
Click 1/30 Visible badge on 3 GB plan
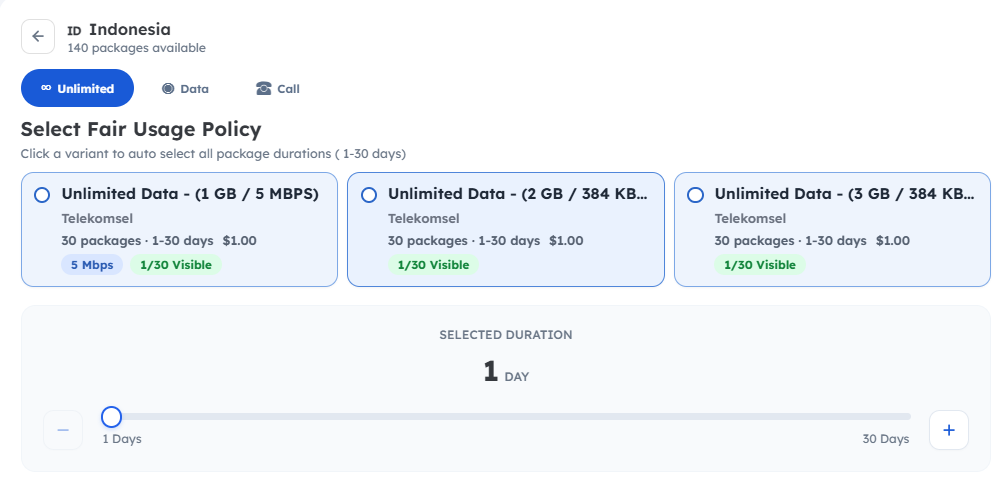tap(759, 265)
